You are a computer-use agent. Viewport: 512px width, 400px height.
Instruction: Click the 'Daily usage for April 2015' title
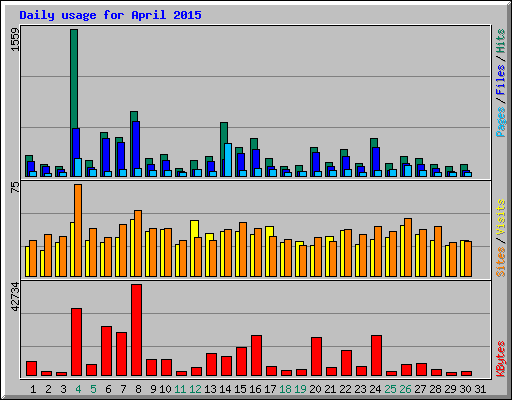point(110,15)
